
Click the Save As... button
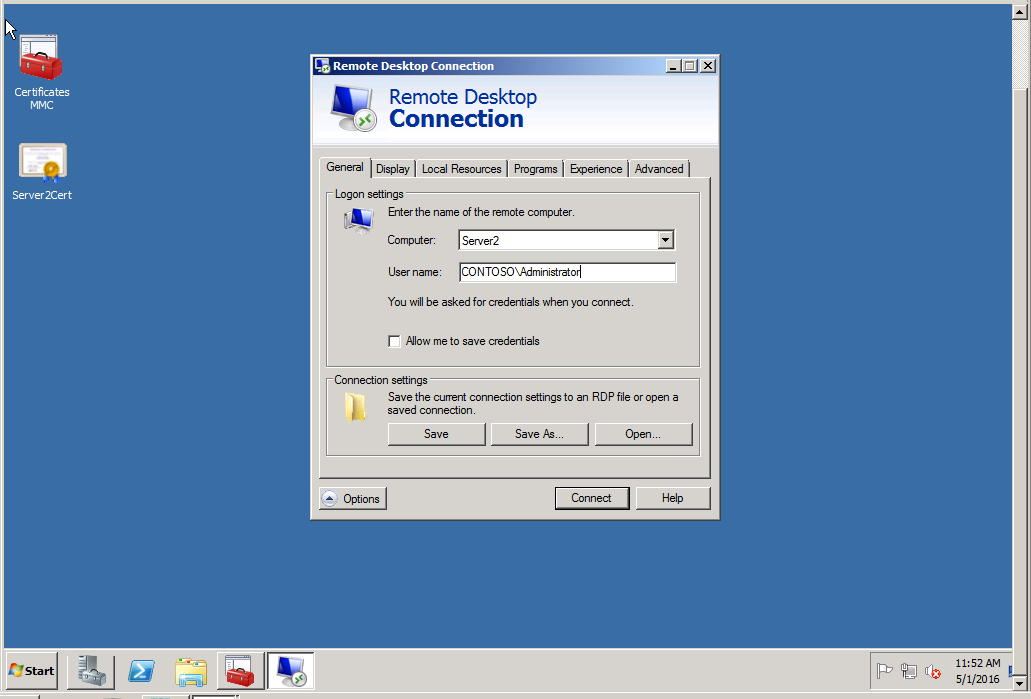tap(539, 434)
